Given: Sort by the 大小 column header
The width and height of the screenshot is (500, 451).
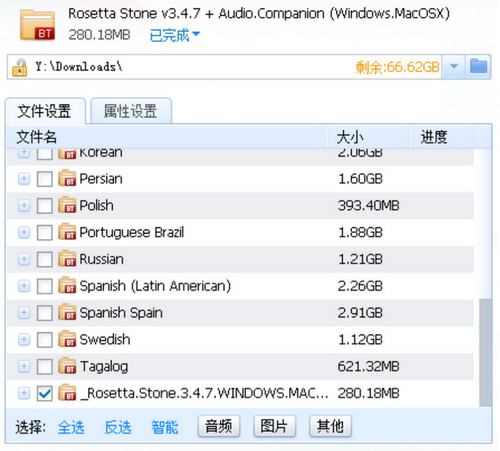Looking at the screenshot, I should click(368, 137).
